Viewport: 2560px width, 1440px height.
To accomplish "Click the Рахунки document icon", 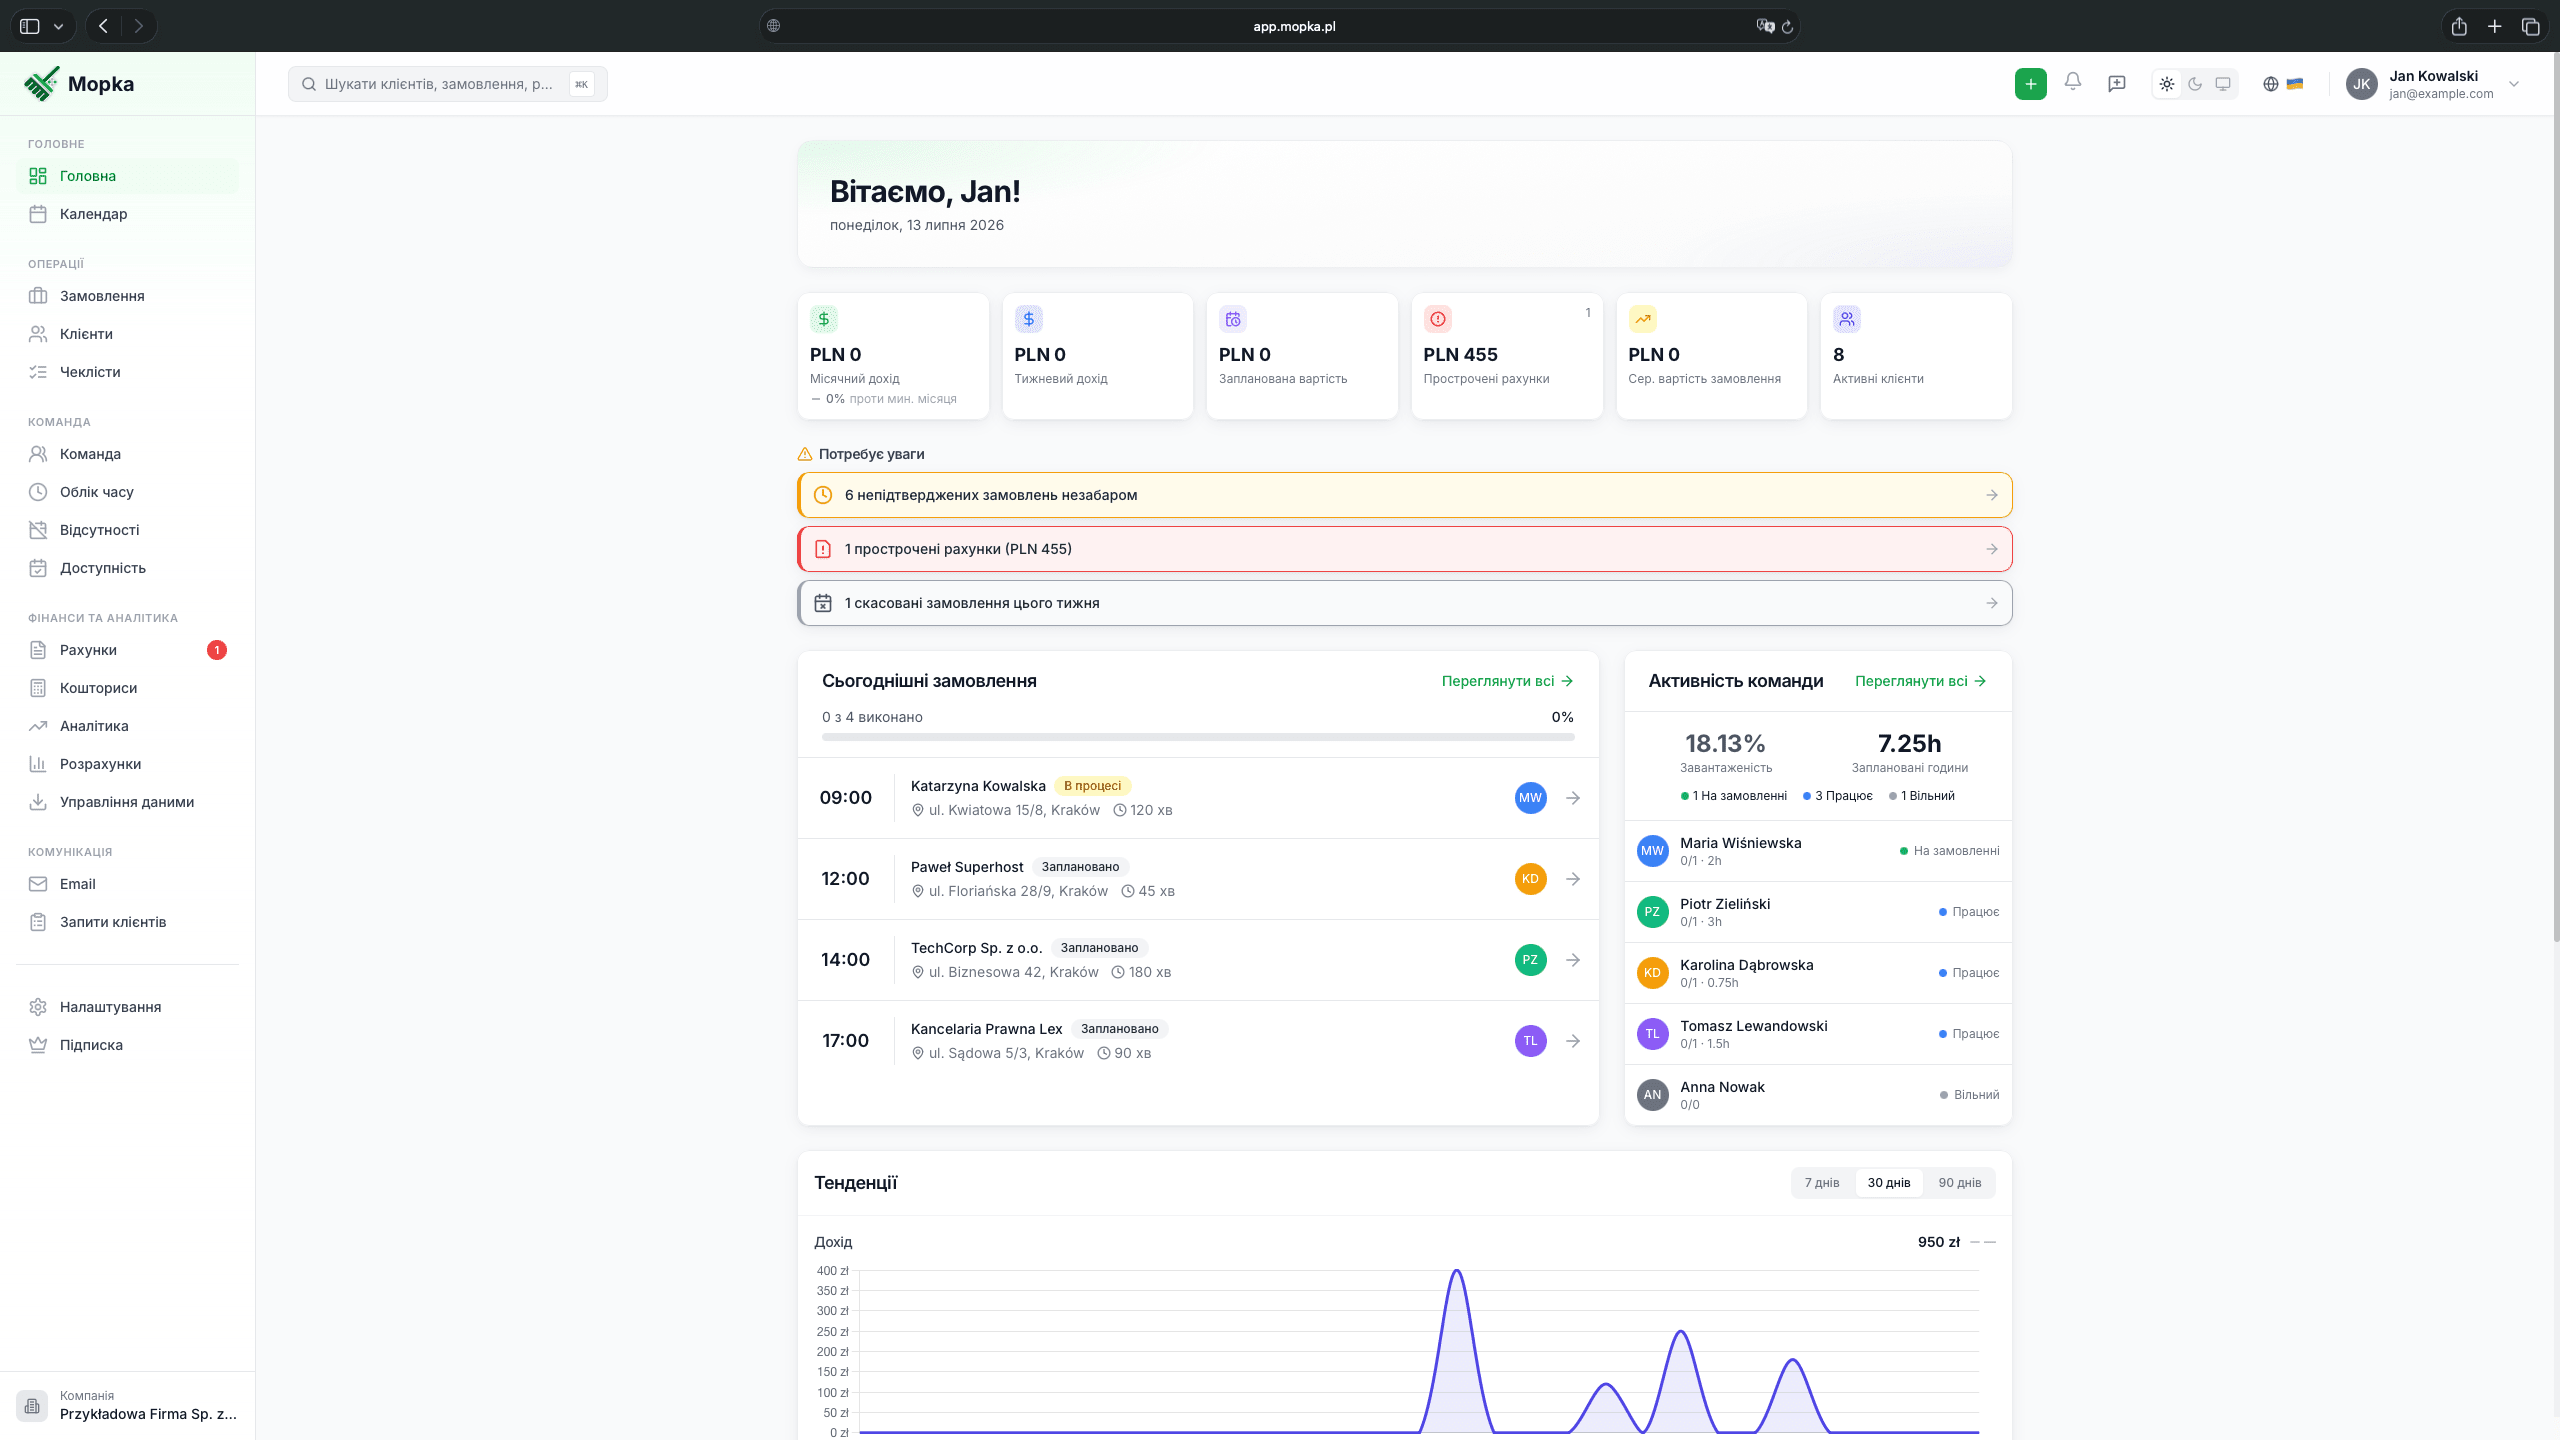I will point(38,650).
